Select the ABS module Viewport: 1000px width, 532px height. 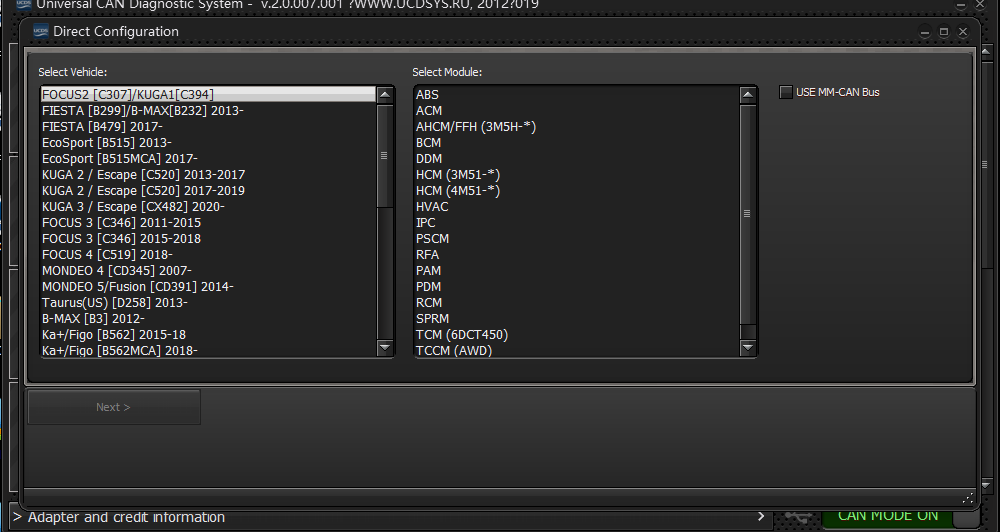[577, 94]
